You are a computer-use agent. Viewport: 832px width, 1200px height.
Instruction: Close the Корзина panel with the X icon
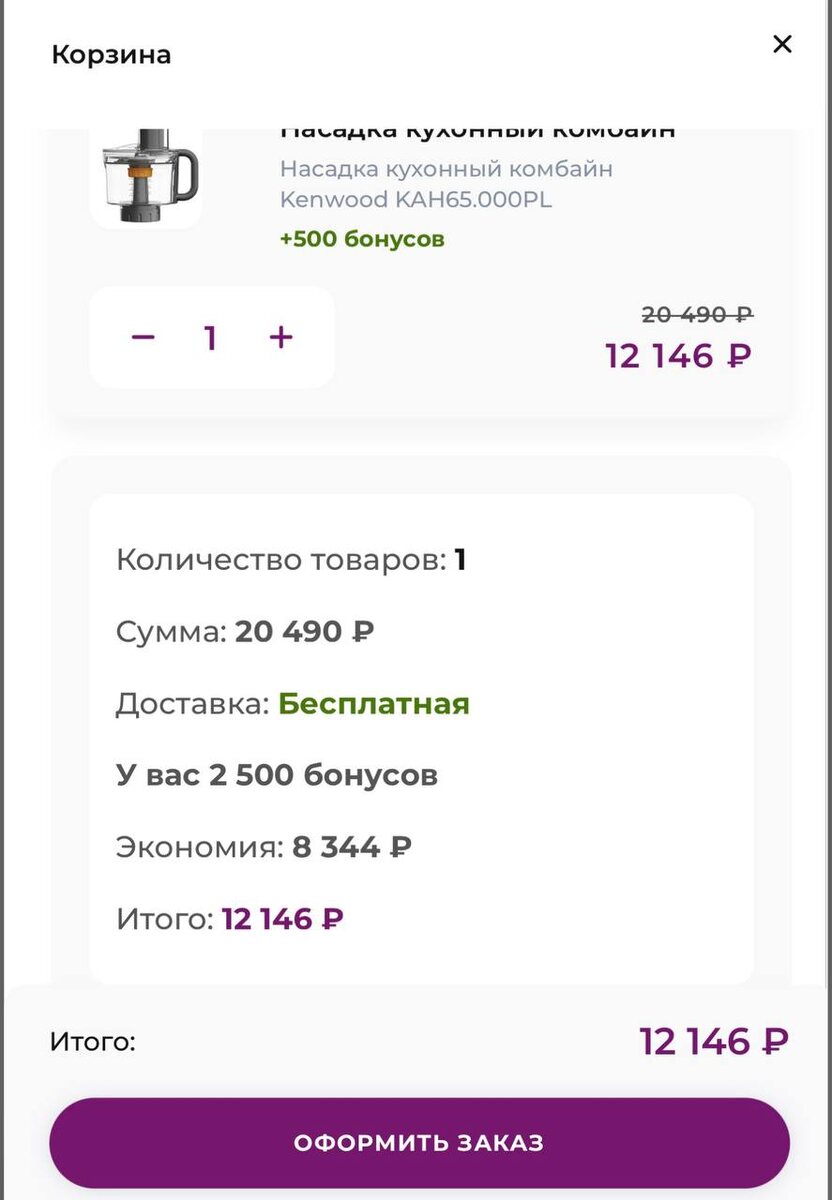click(781, 44)
